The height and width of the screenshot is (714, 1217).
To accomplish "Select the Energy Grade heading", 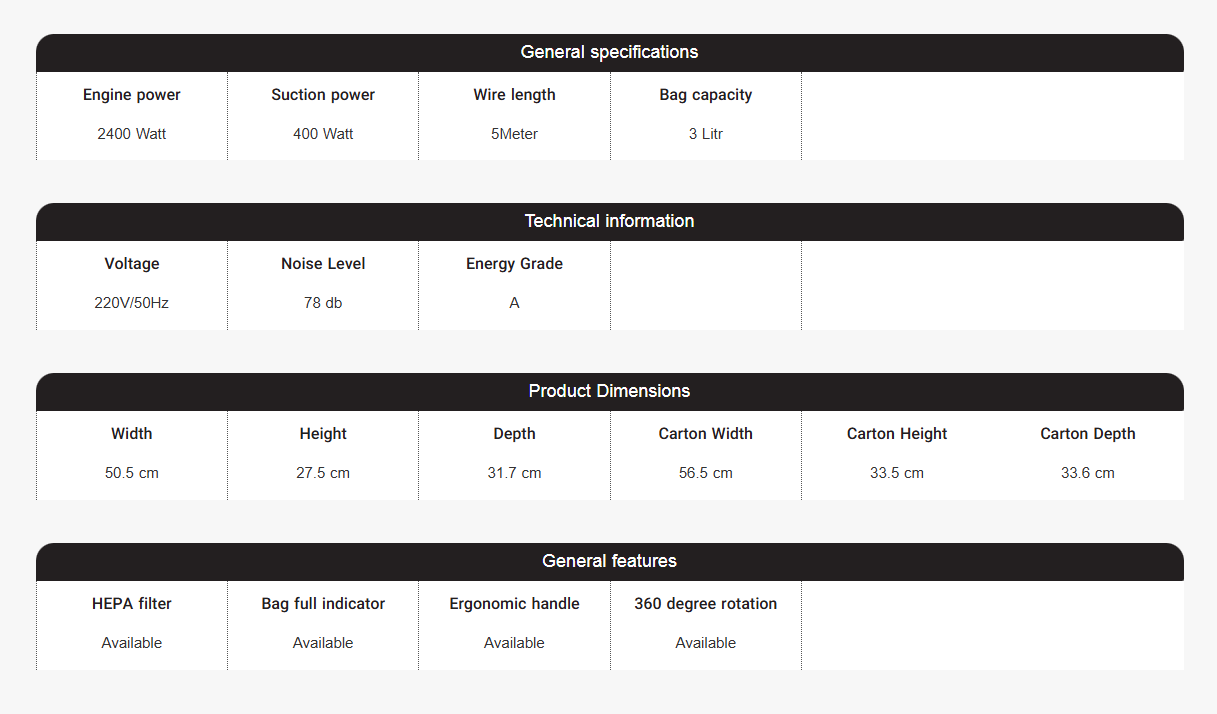I will click(x=514, y=264).
